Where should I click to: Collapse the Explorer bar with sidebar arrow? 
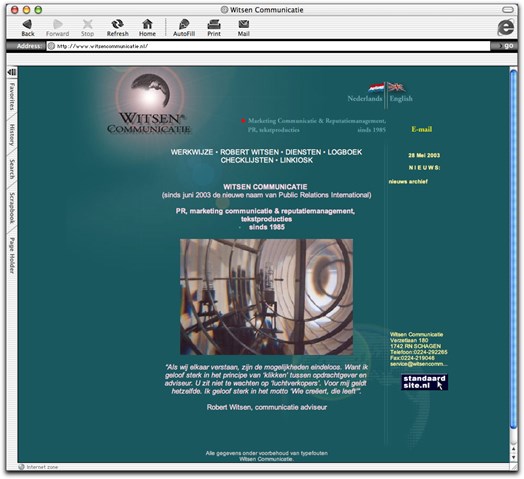12,72
